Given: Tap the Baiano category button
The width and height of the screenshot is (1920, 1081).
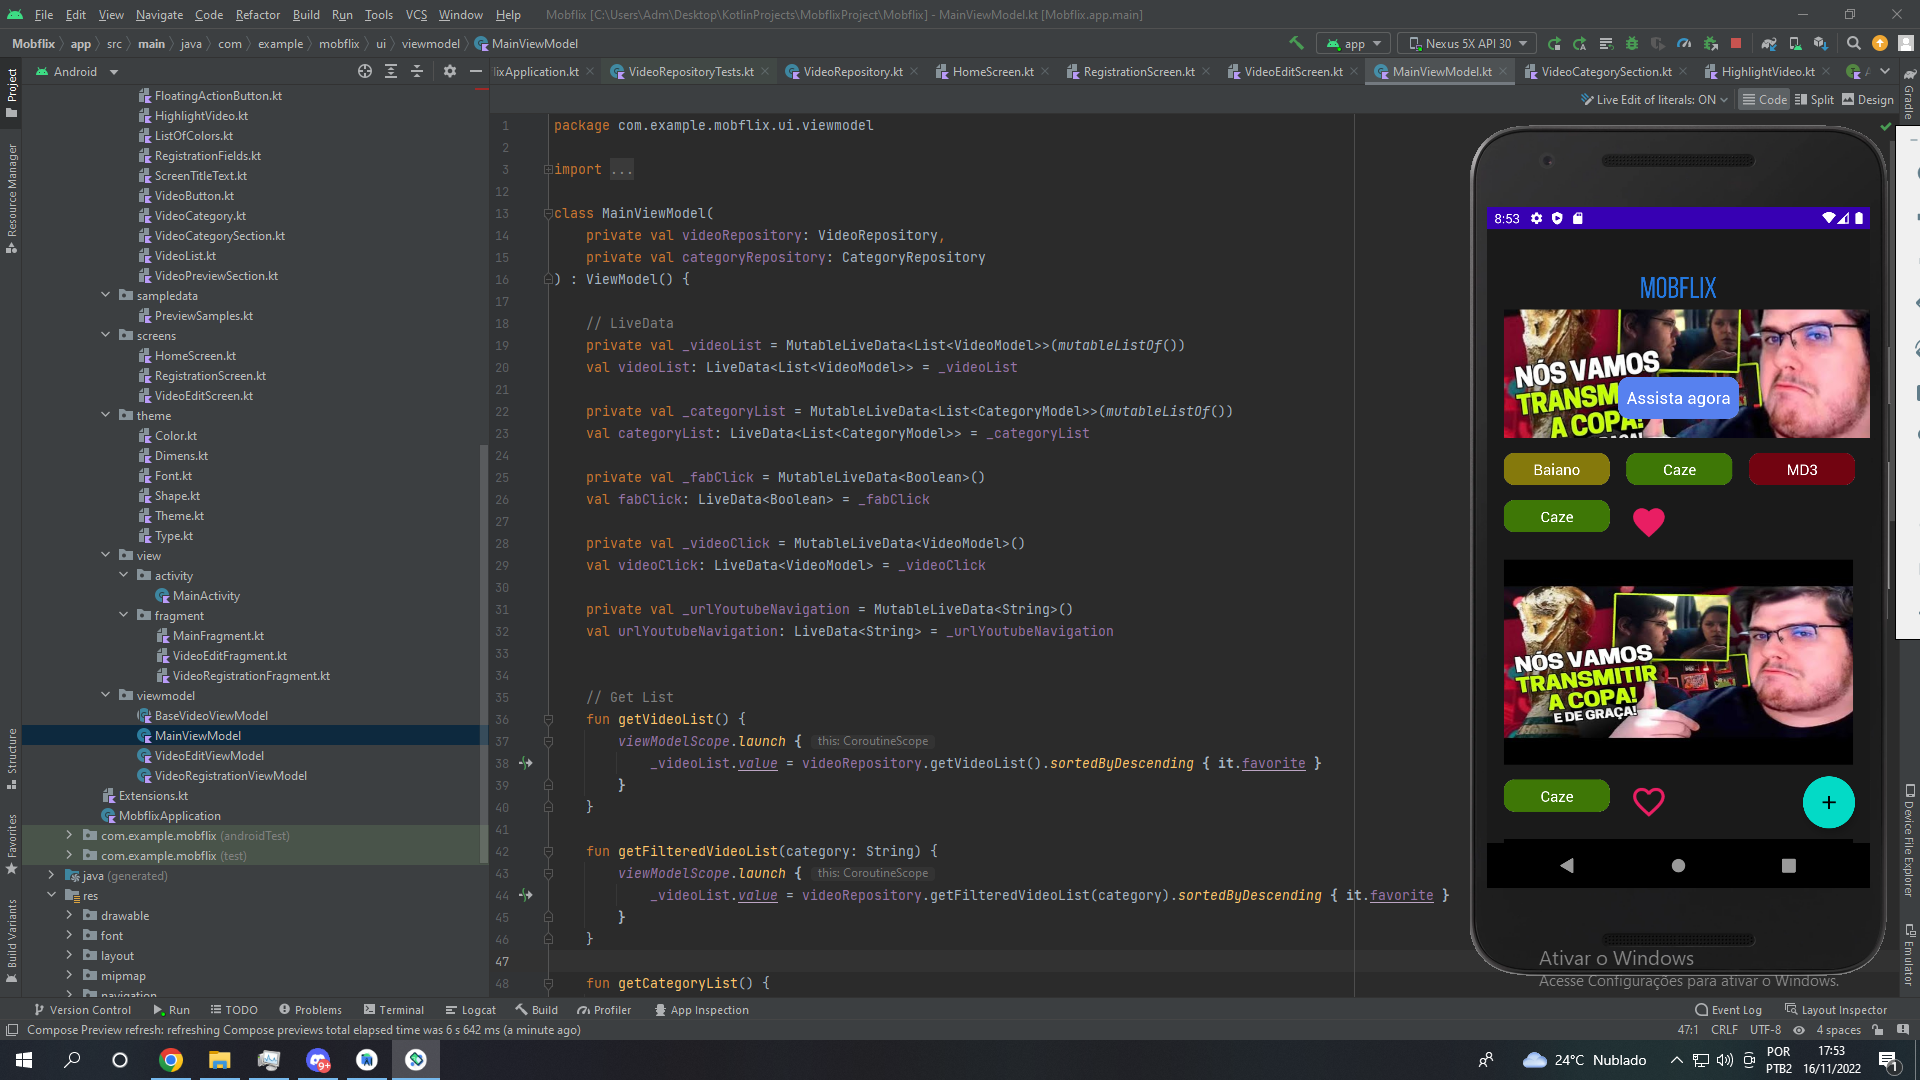Looking at the screenshot, I should 1557,470.
